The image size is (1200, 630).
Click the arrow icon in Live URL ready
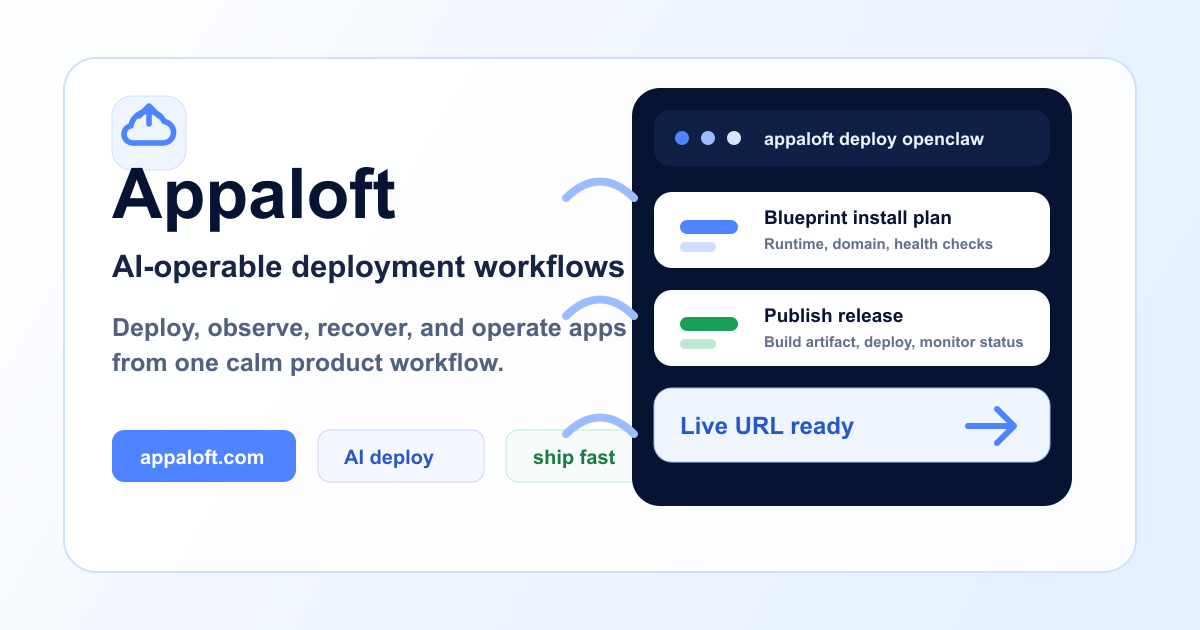pos(991,426)
